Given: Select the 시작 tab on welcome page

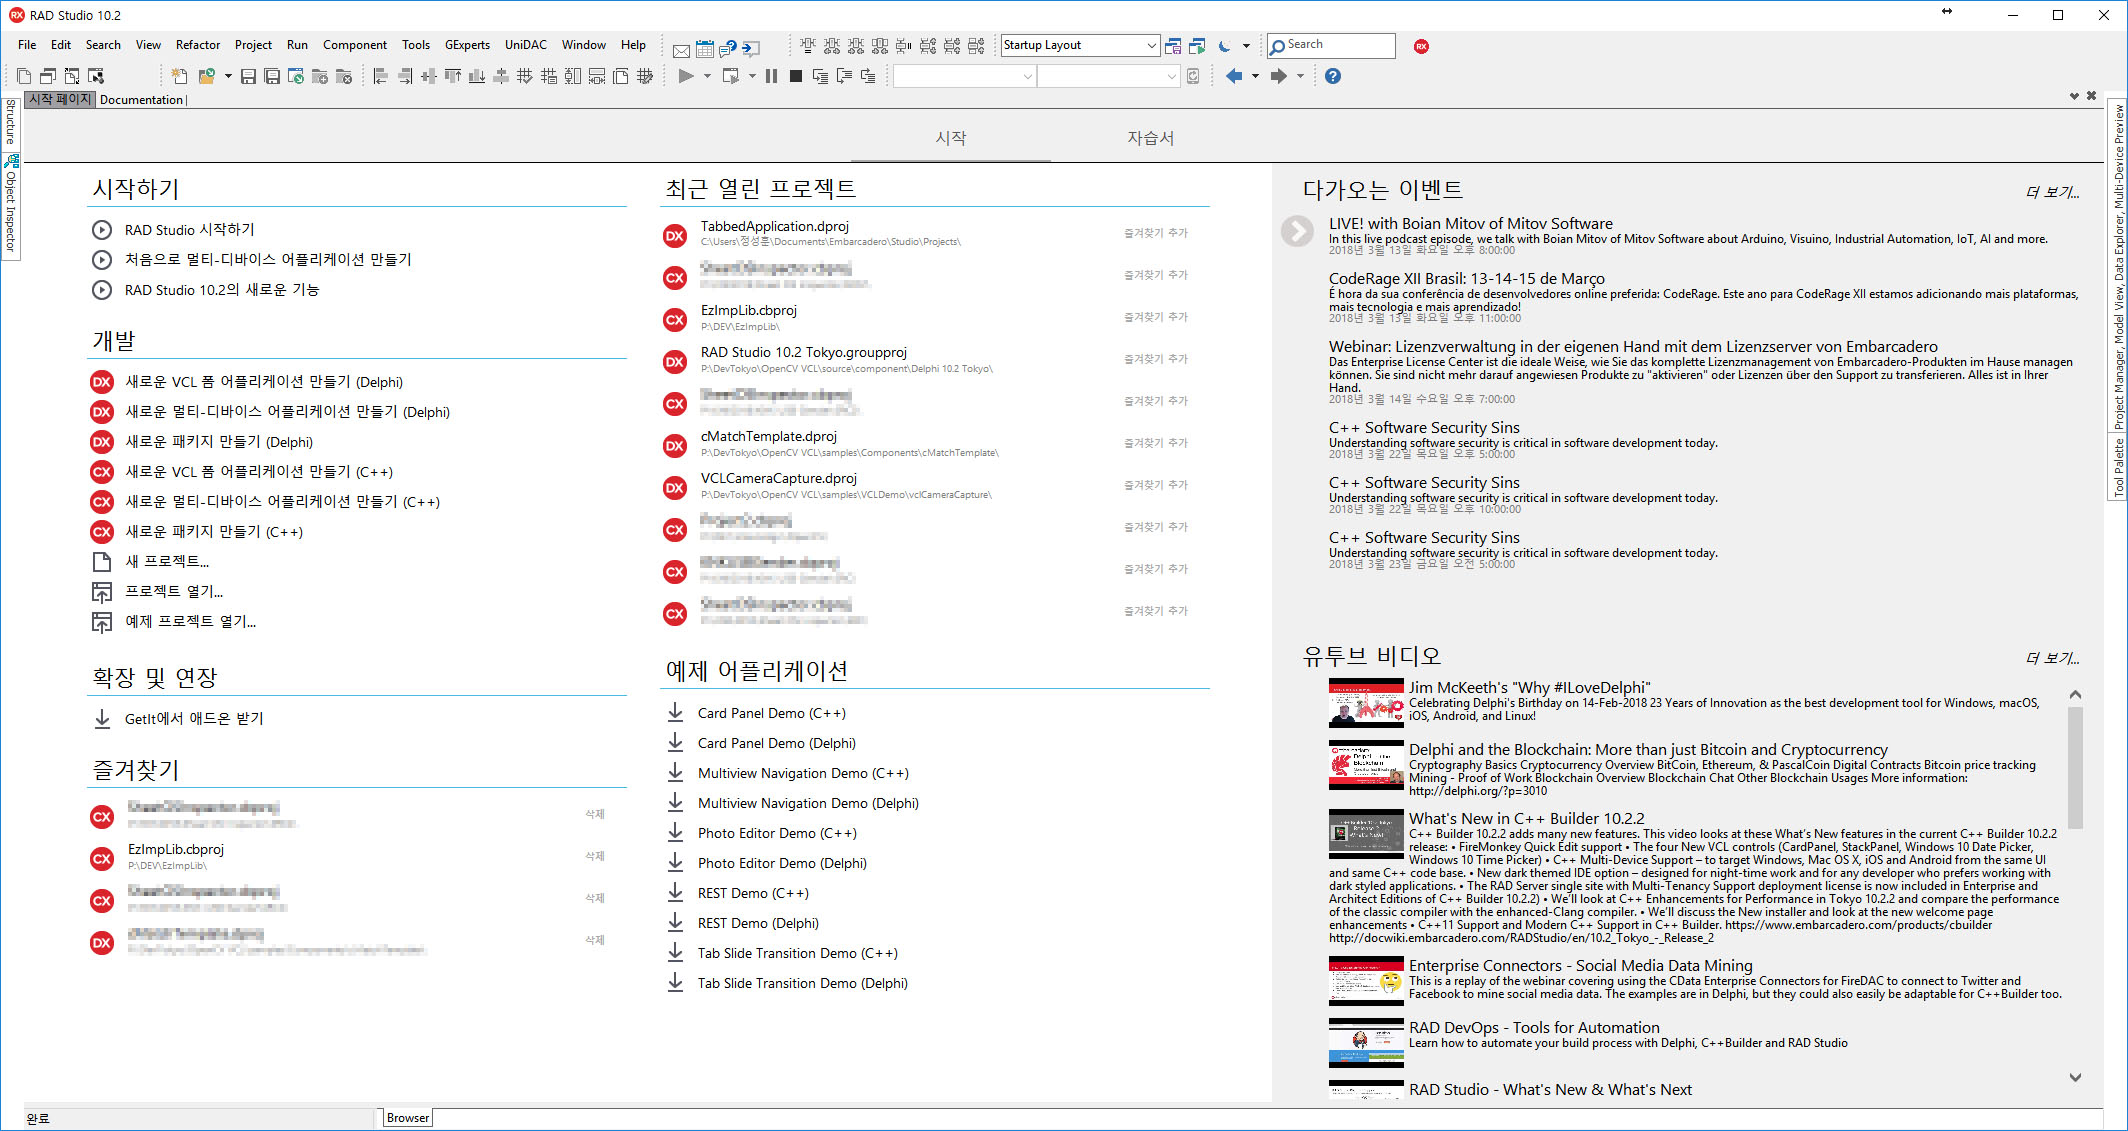Looking at the screenshot, I should [x=951, y=138].
